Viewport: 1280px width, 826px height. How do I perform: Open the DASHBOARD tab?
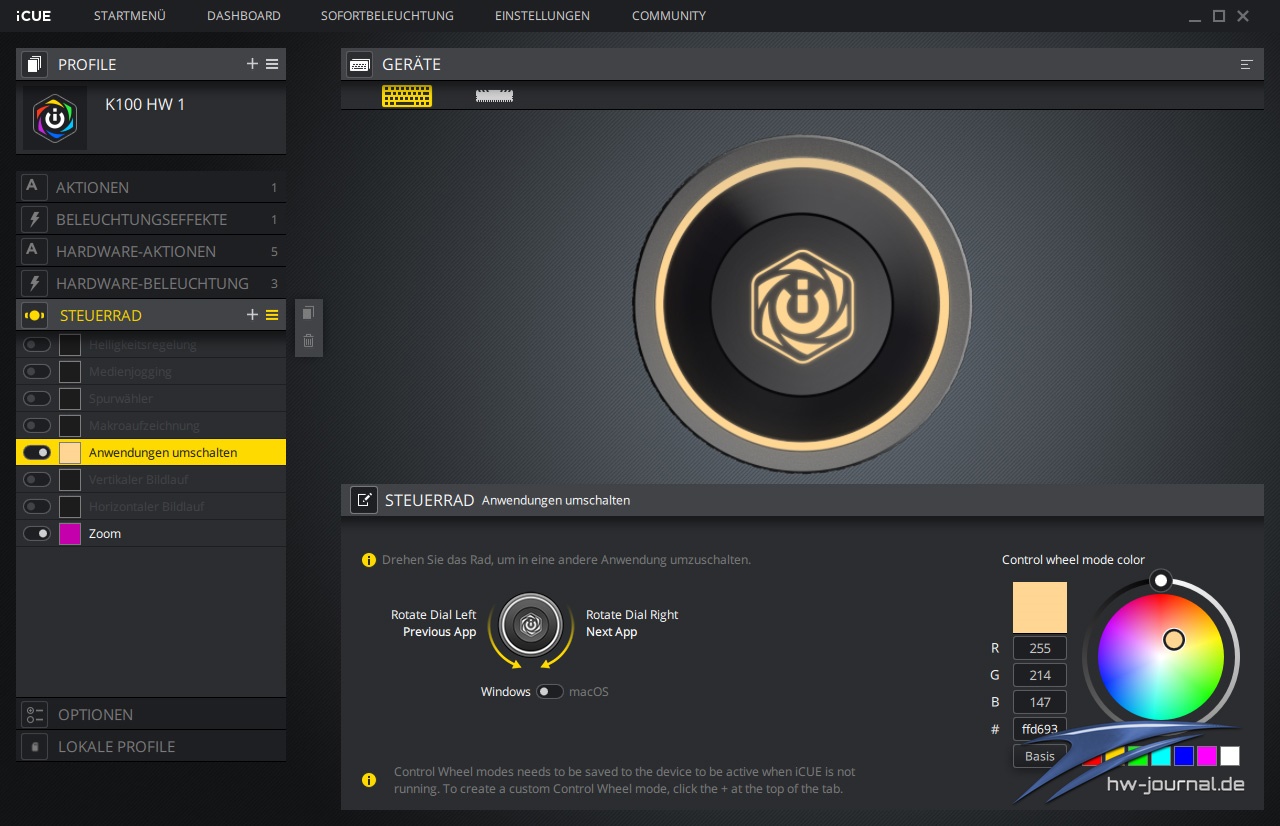click(244, 16)
